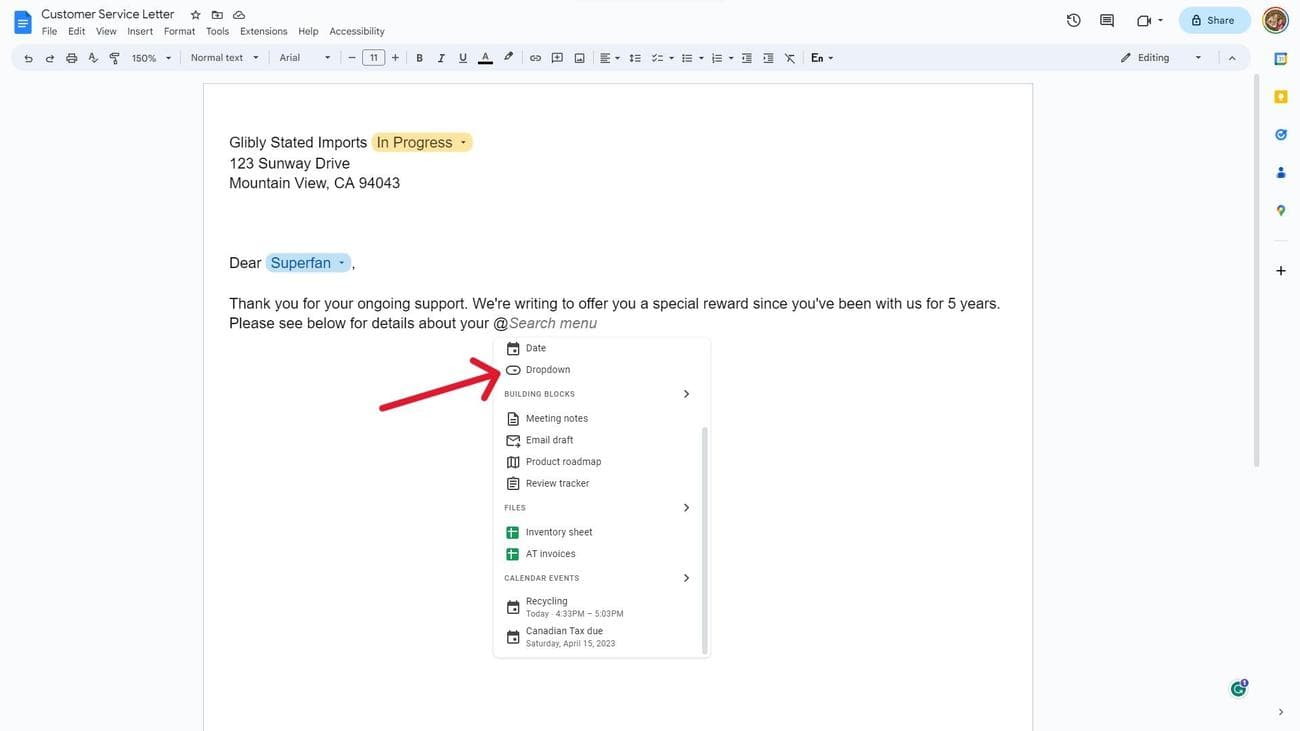Select Dropdown from the search menu
Screen dimensions: 1300x731
[548, 370]
